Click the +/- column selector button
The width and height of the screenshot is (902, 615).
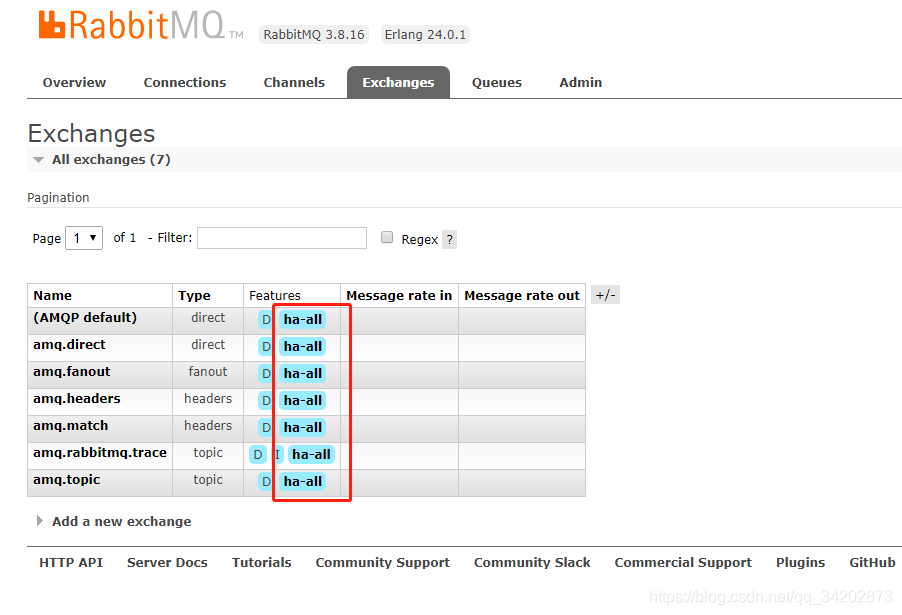[x=605, y=295]
